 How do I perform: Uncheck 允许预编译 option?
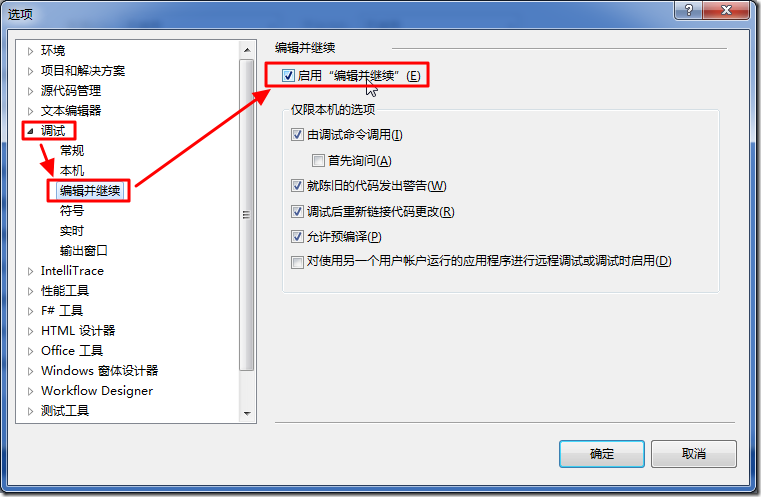297,236
